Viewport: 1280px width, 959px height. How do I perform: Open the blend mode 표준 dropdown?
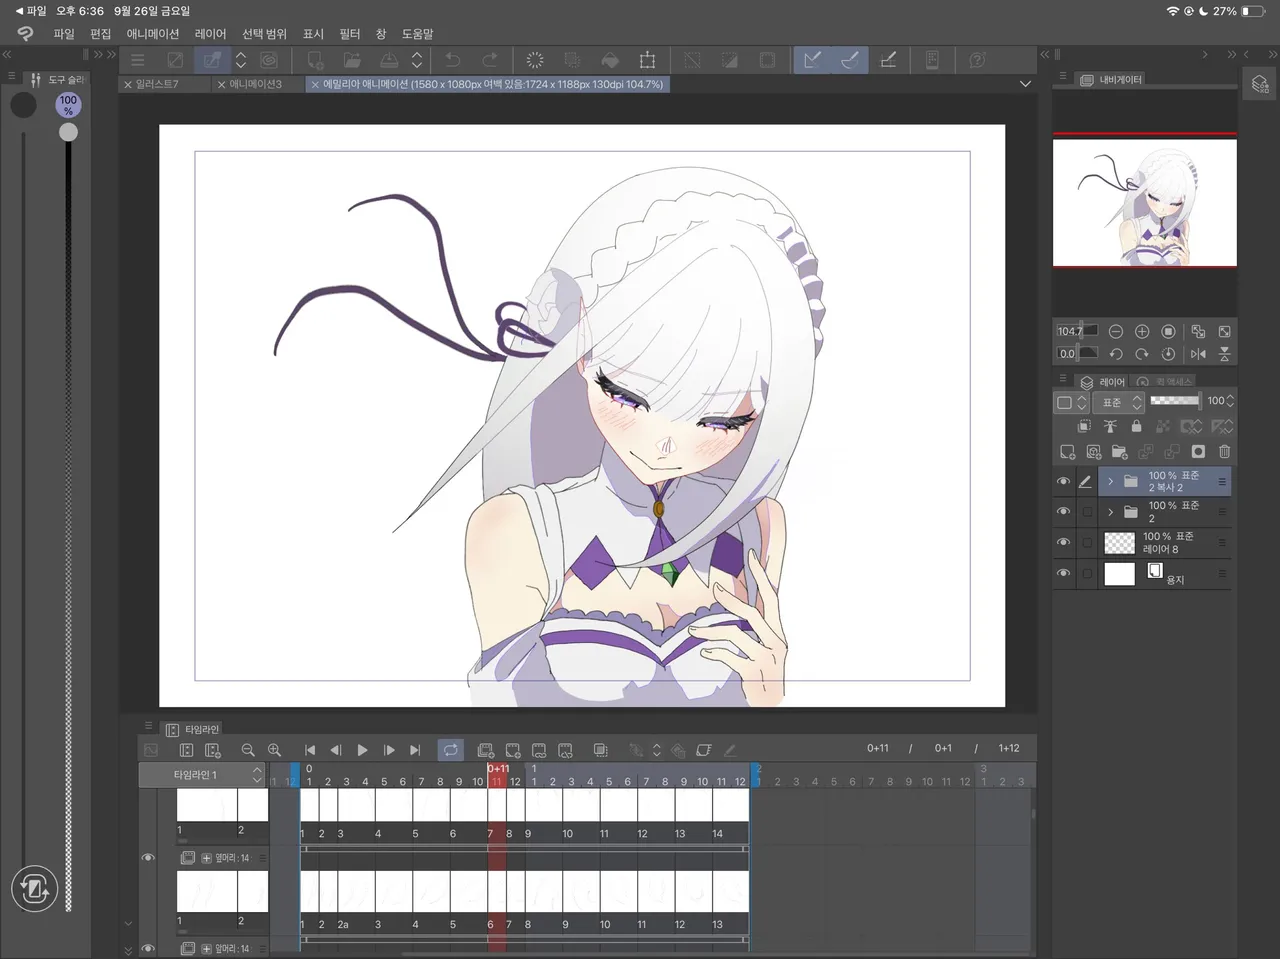(1119, 402)
